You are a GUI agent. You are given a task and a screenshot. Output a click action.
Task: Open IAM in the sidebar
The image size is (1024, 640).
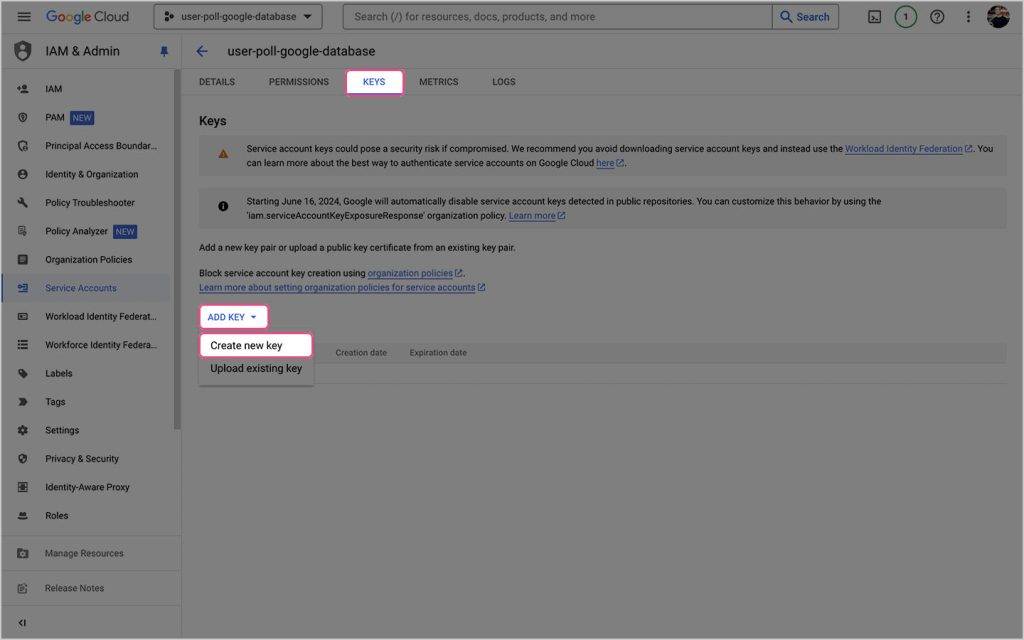click(x=54, y=89)
